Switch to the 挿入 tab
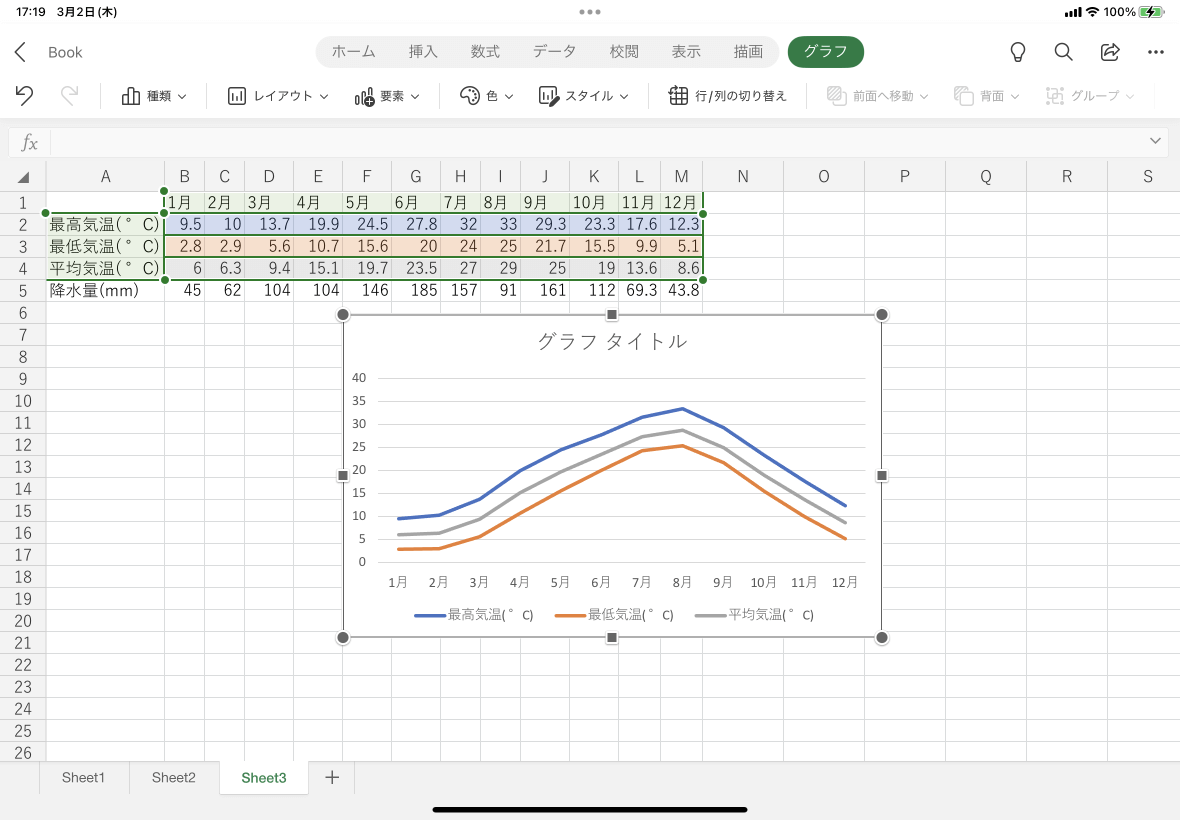The height and width of the screenshot is (820, 1180). [x=423, y=51]
